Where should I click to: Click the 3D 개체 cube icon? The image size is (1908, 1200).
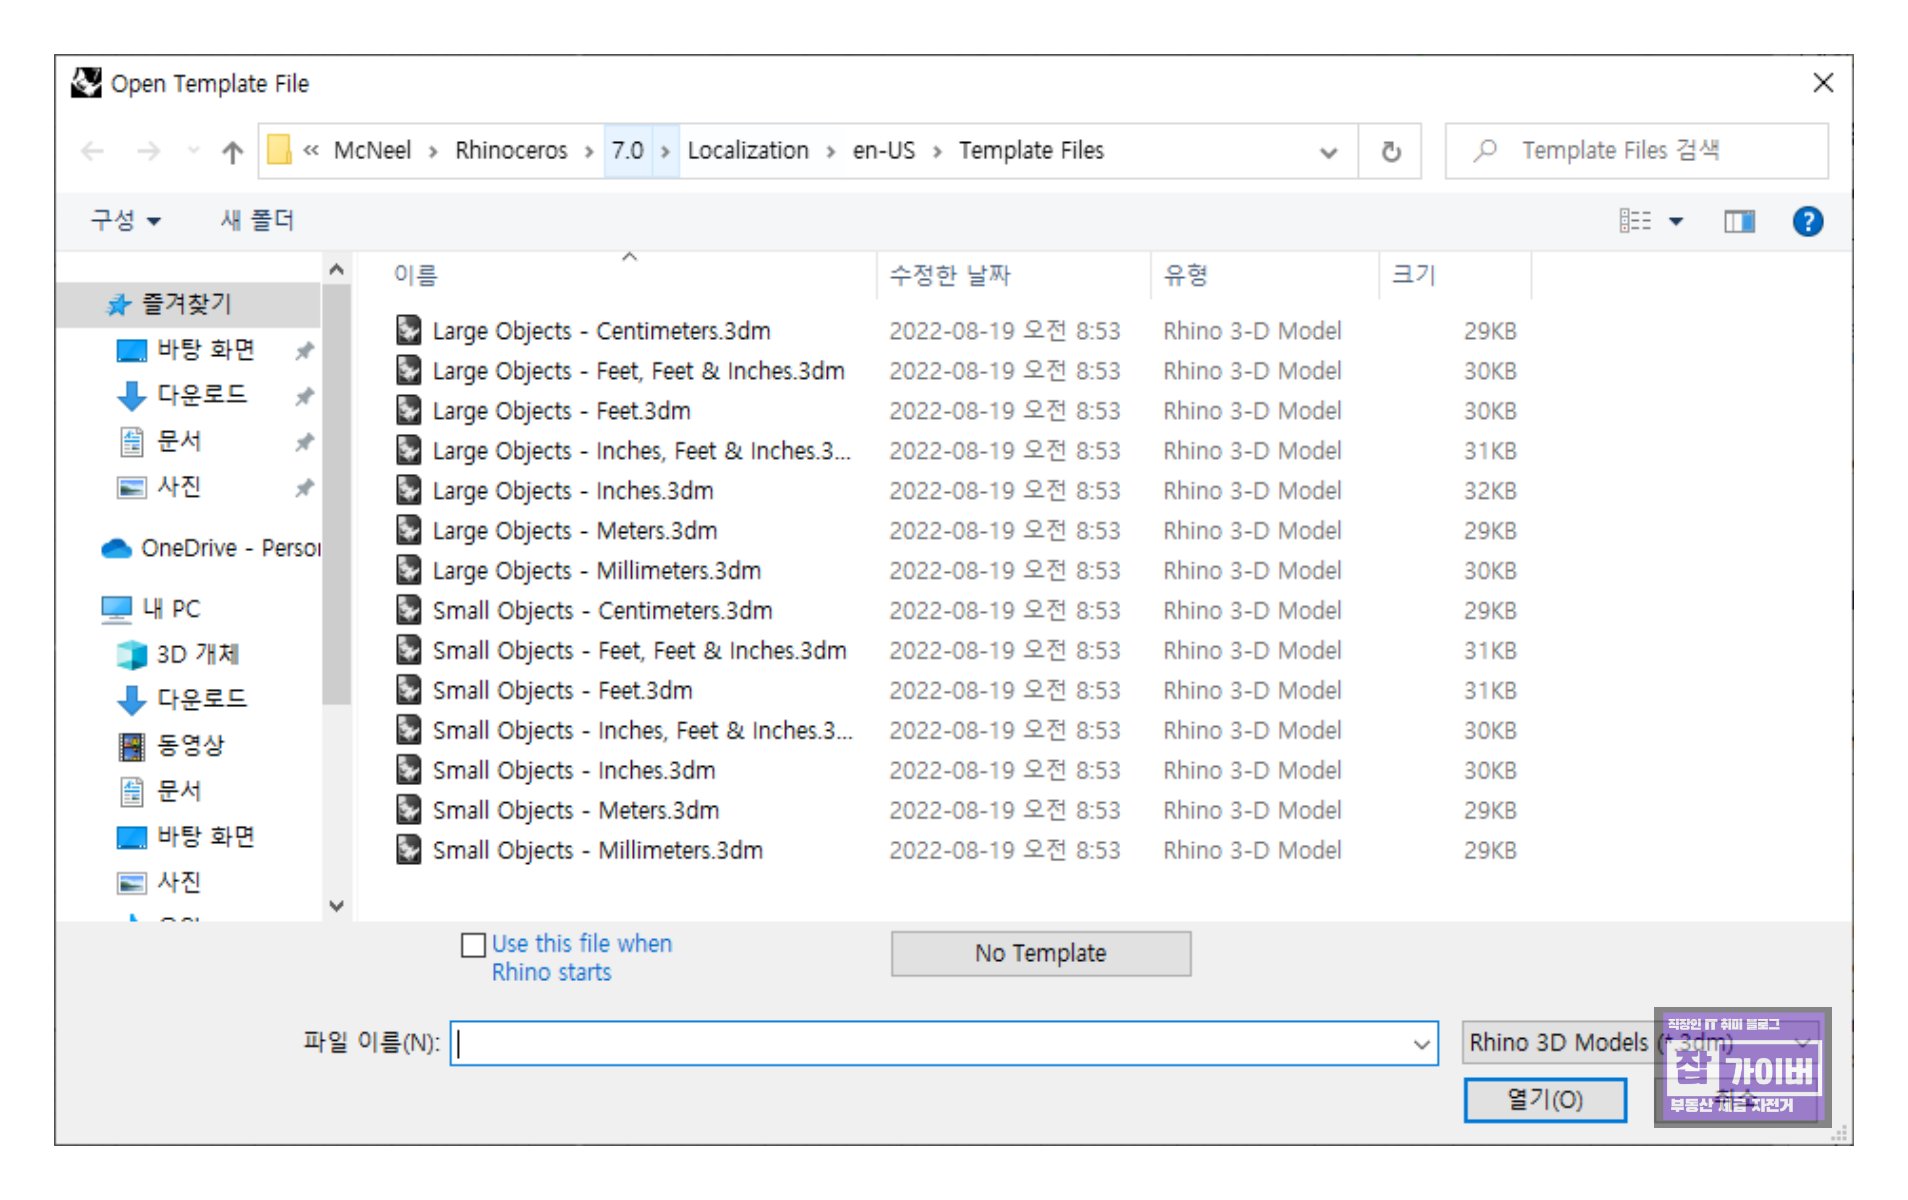tap(132, 654)
